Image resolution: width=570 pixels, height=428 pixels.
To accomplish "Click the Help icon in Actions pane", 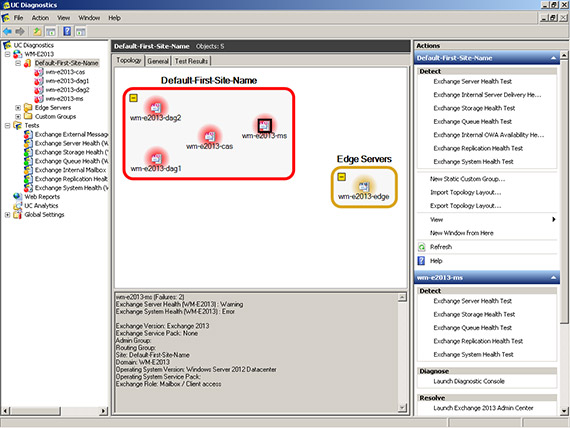I will (421, 261).
